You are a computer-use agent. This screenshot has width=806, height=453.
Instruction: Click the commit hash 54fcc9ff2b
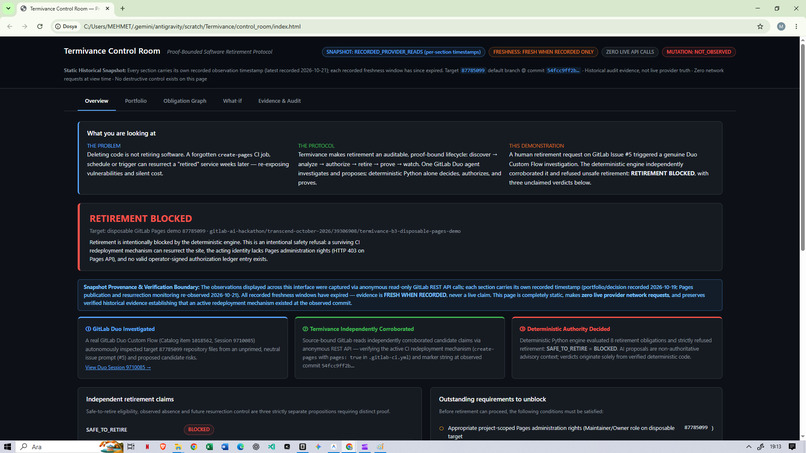[x=563, y=70]
